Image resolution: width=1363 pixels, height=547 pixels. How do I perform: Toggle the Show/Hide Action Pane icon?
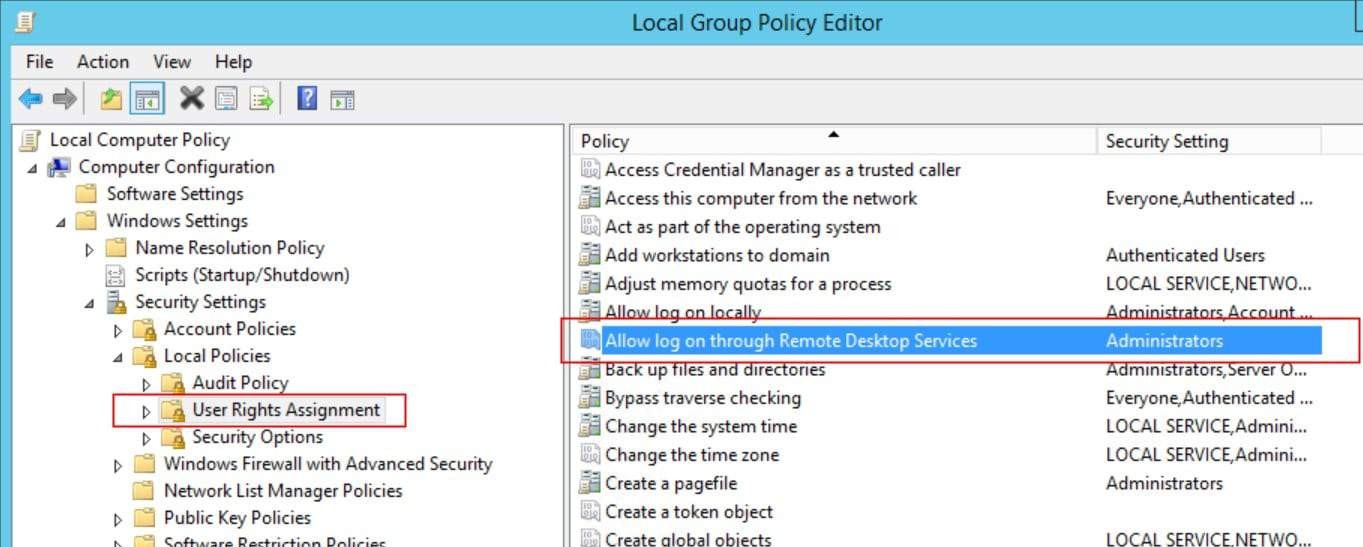(343, 99)
